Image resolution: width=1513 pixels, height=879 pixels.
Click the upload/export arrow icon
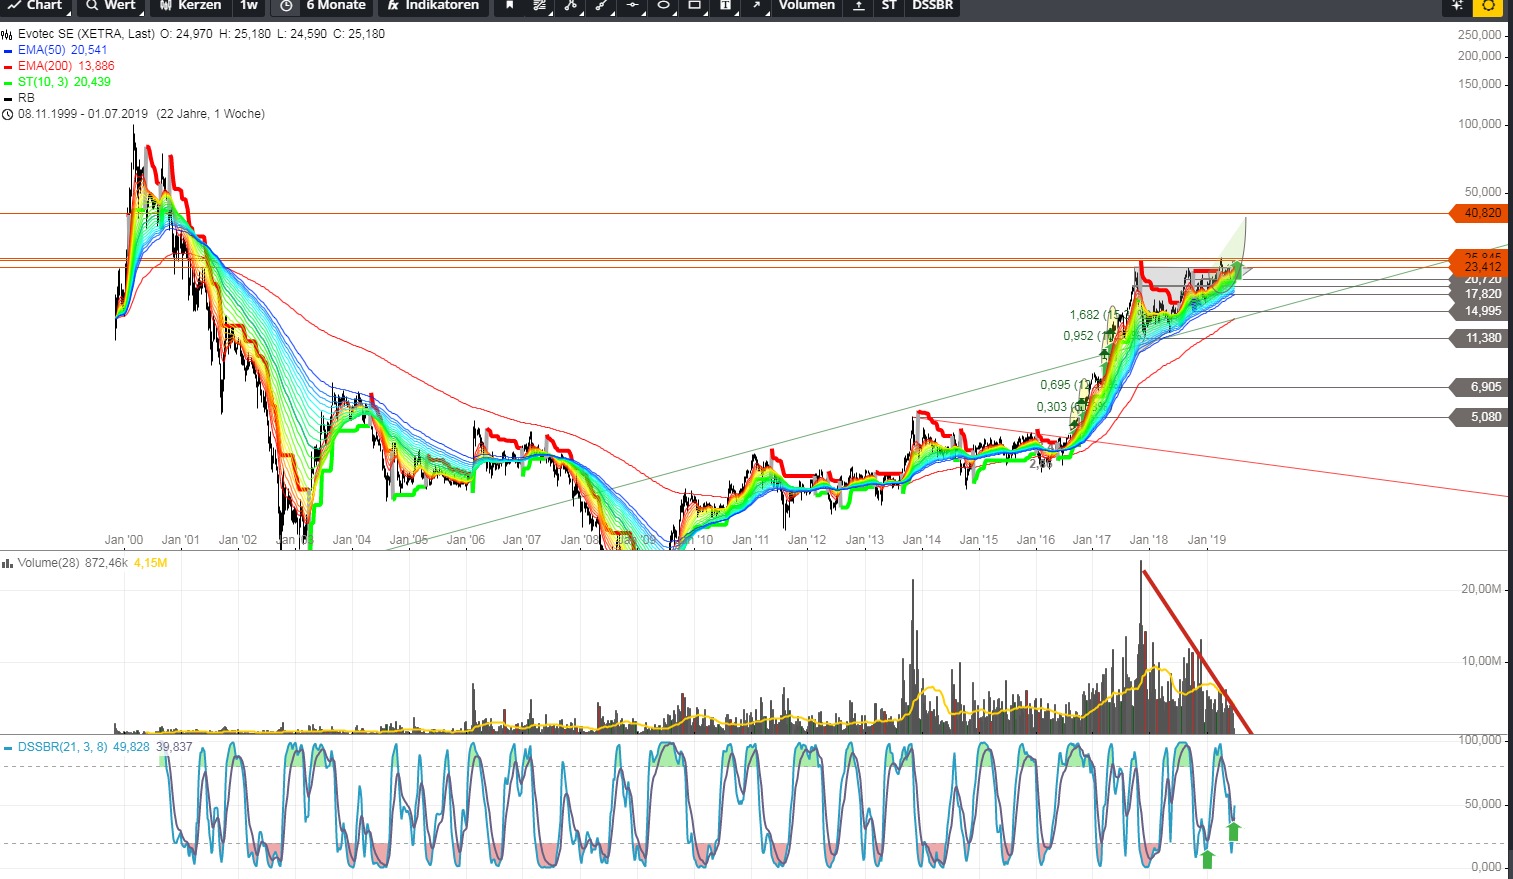(x=859, y=6)
